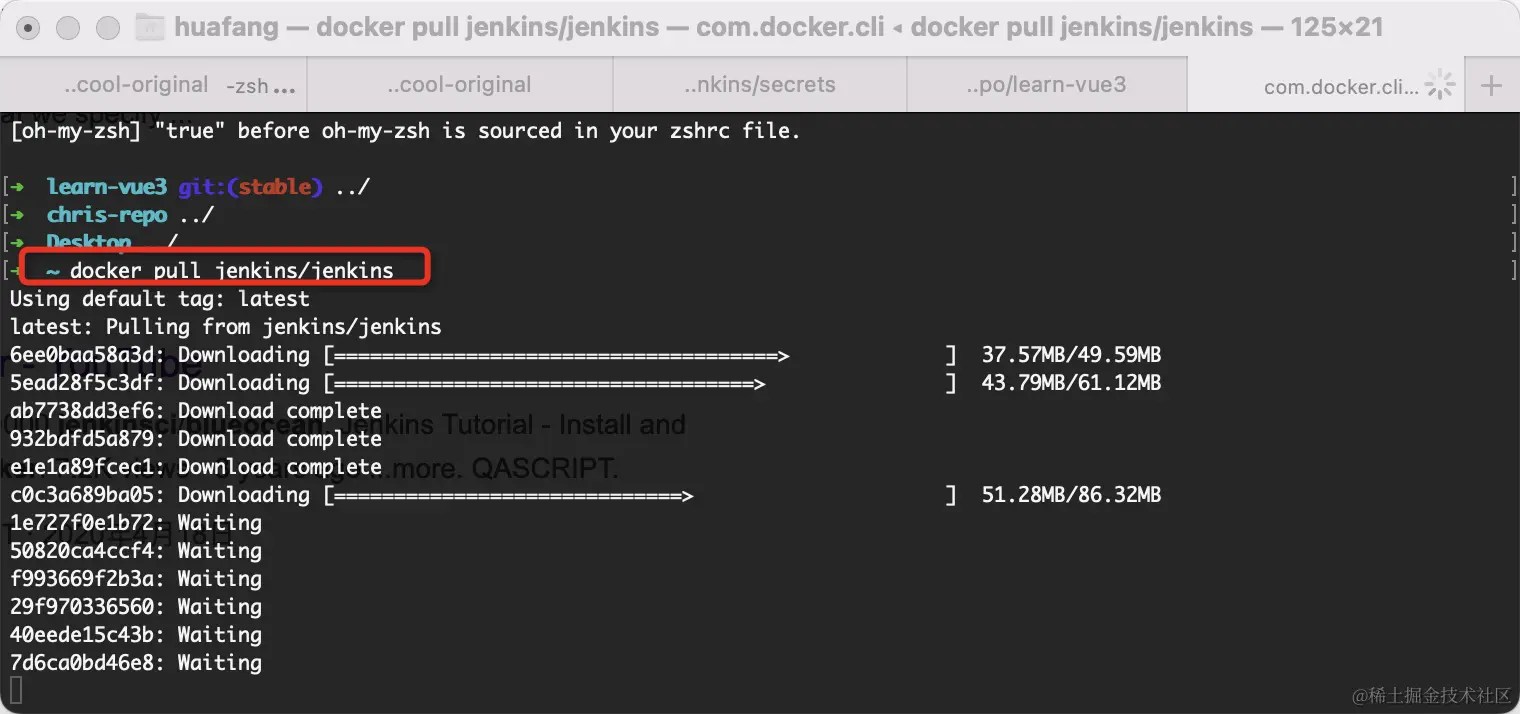
Task: Click the 6ee0baa58a3d download progress bar
Action: [640, 355]
